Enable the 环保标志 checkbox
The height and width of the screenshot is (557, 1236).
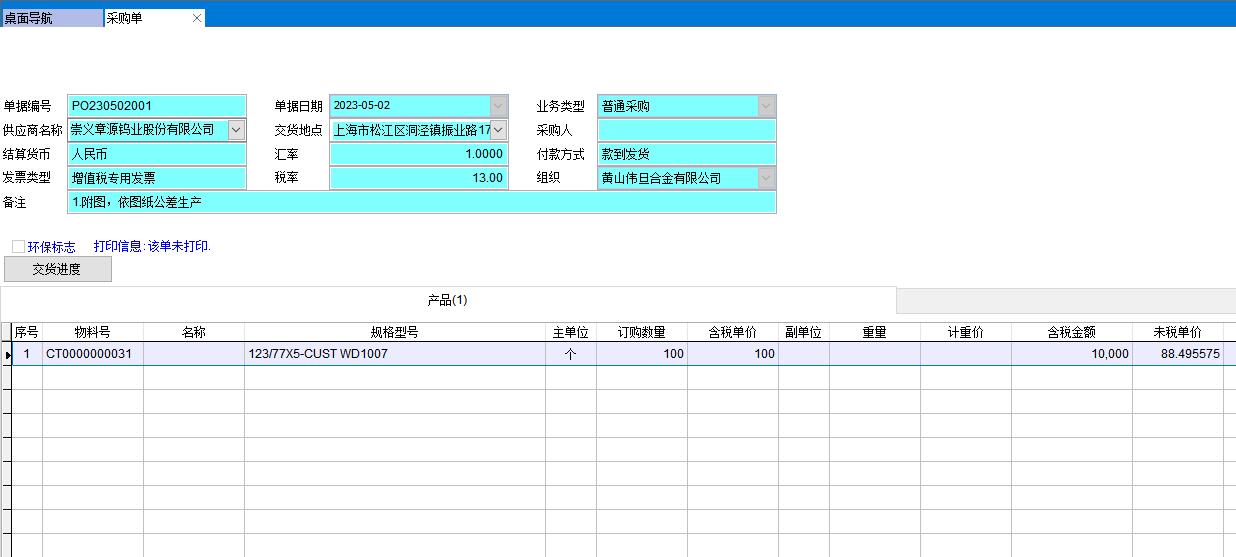pyautogui.click(x=19, y=246)
